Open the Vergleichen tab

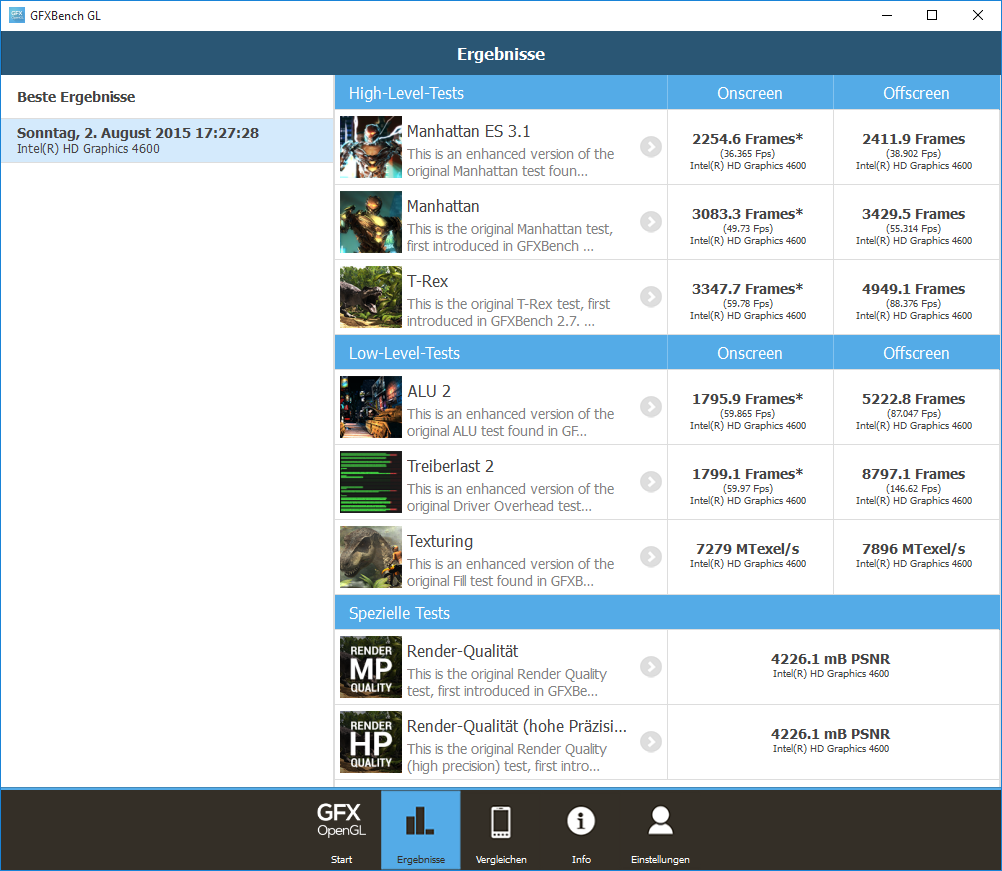point(500,829)
